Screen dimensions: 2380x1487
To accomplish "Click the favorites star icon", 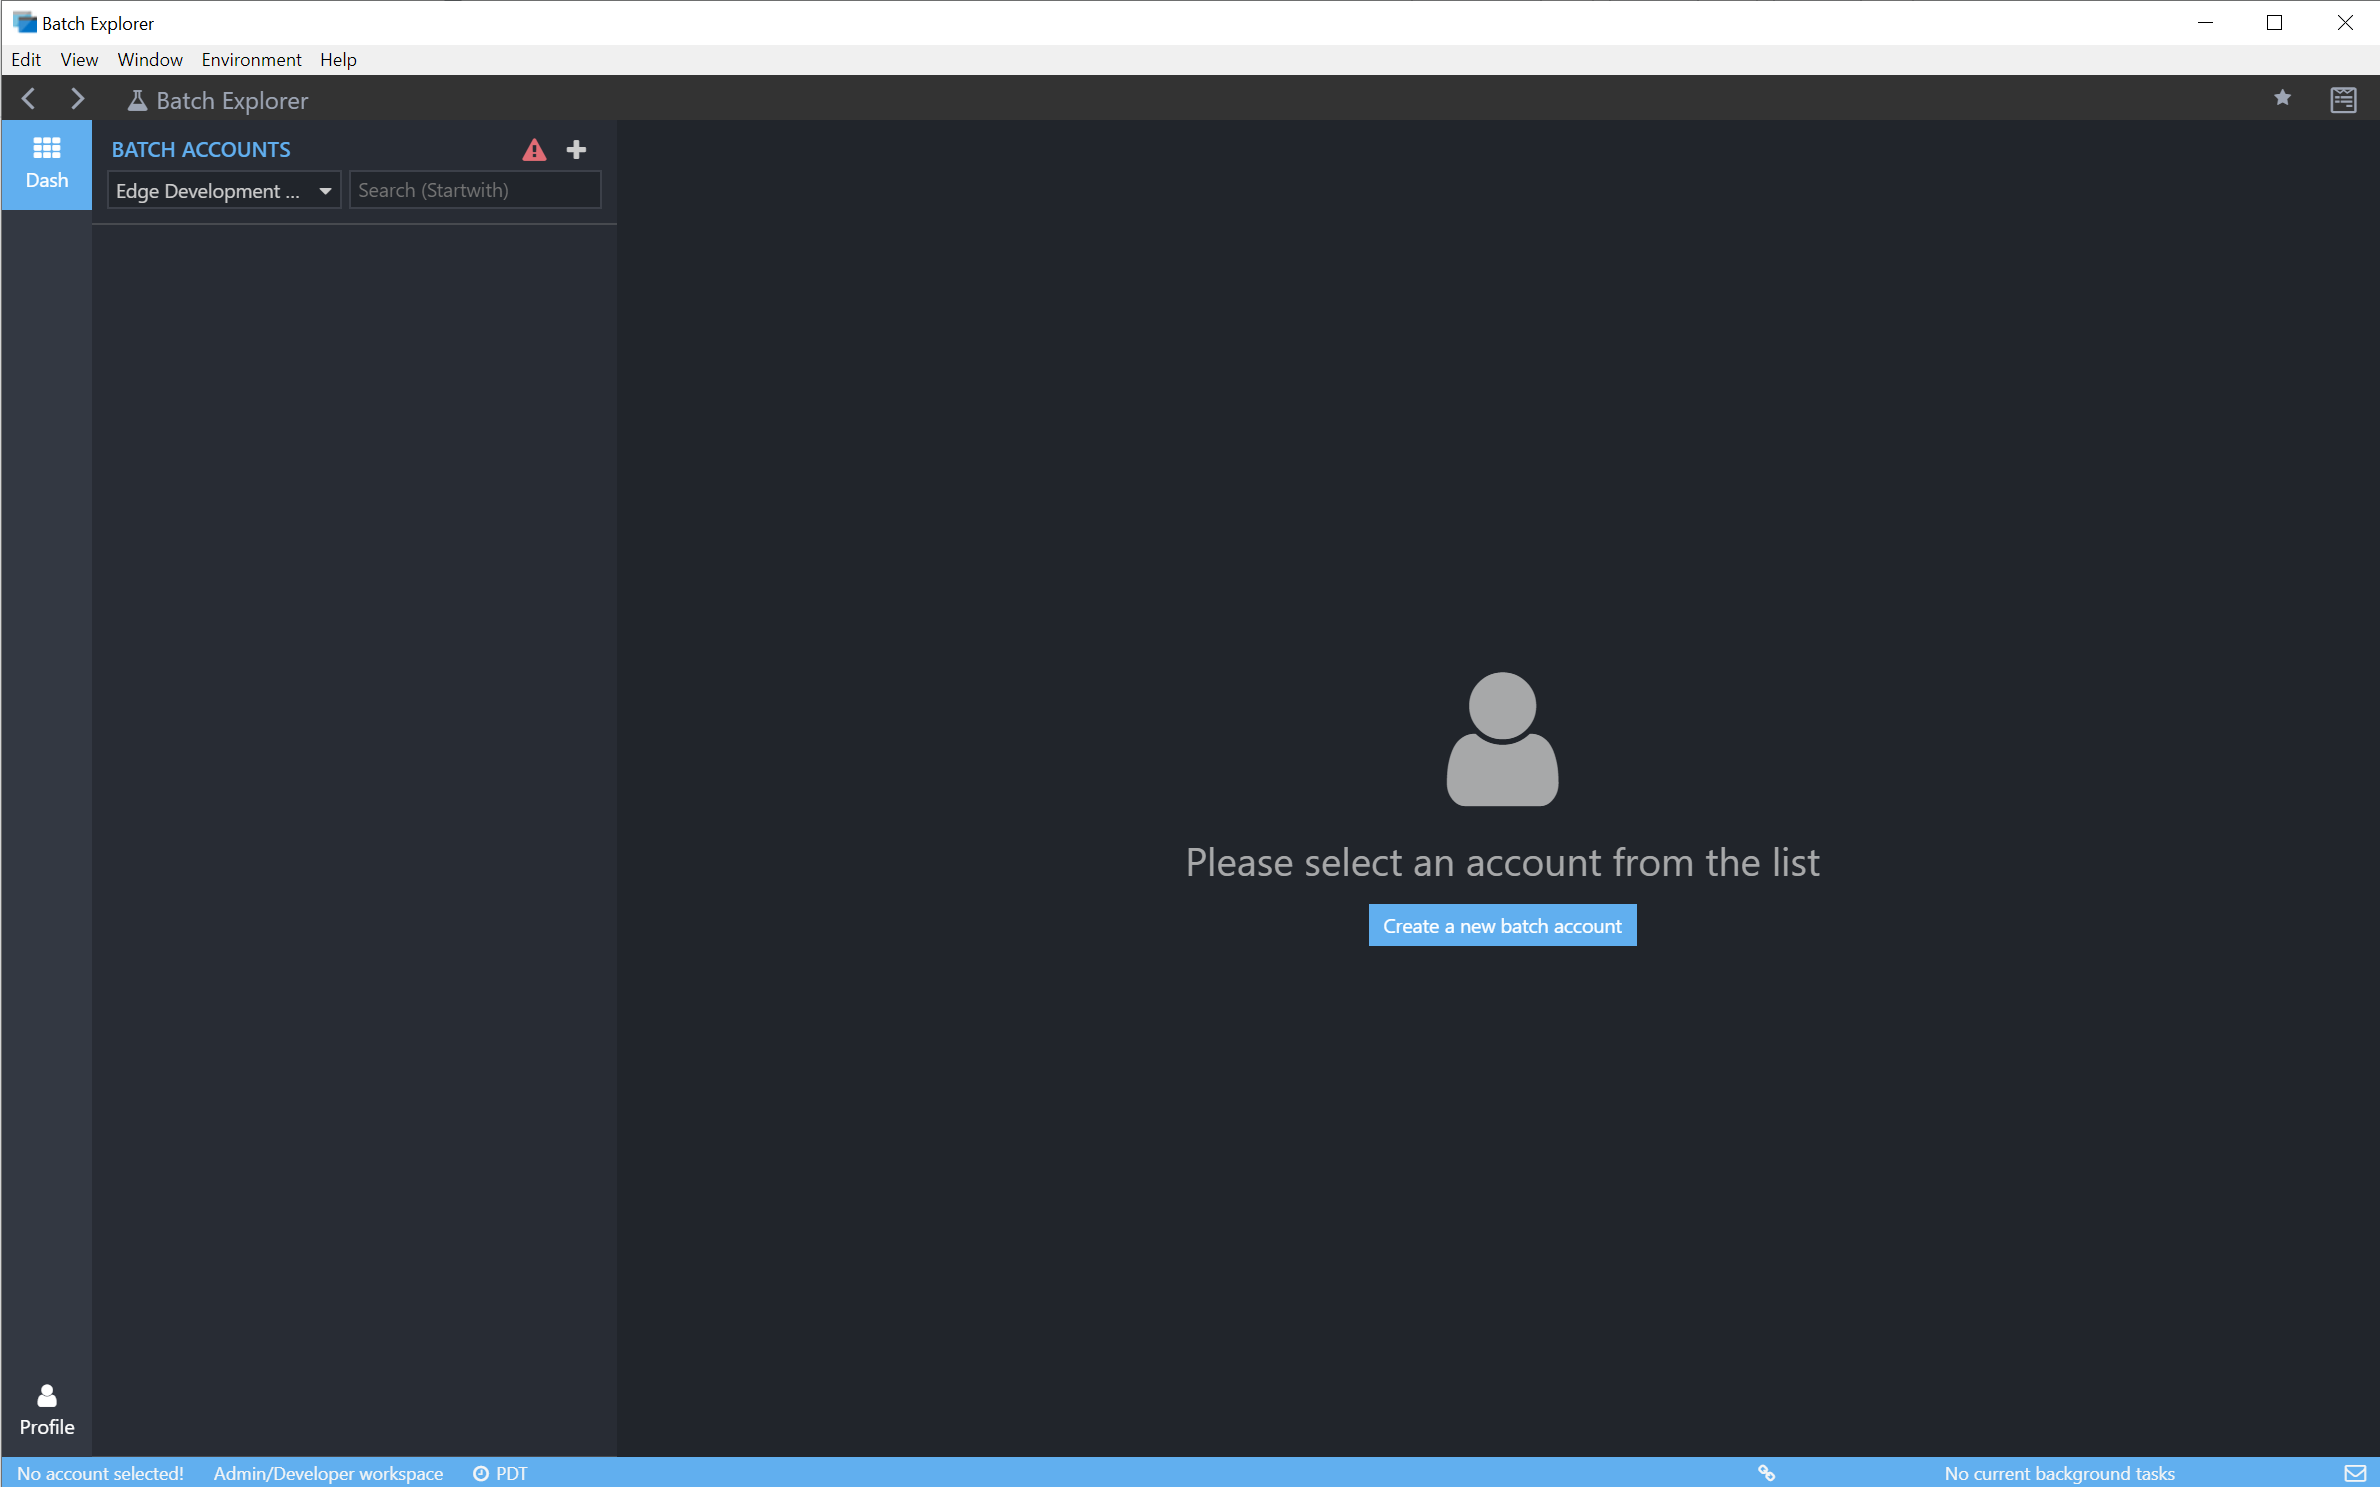I will click(x=2283, y=99).
